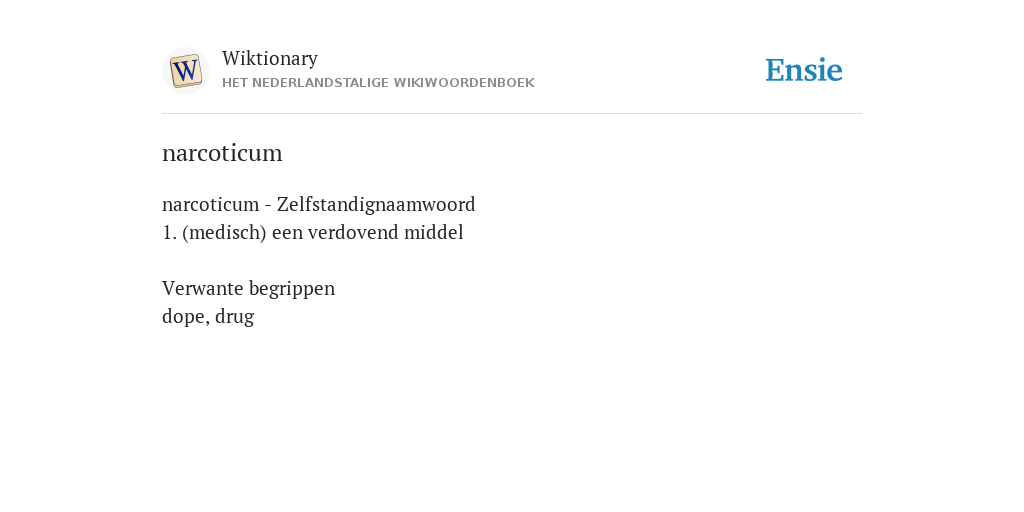The image size is (1024, 512).
Task: Select the word middel in the definition
Action: 434,232
